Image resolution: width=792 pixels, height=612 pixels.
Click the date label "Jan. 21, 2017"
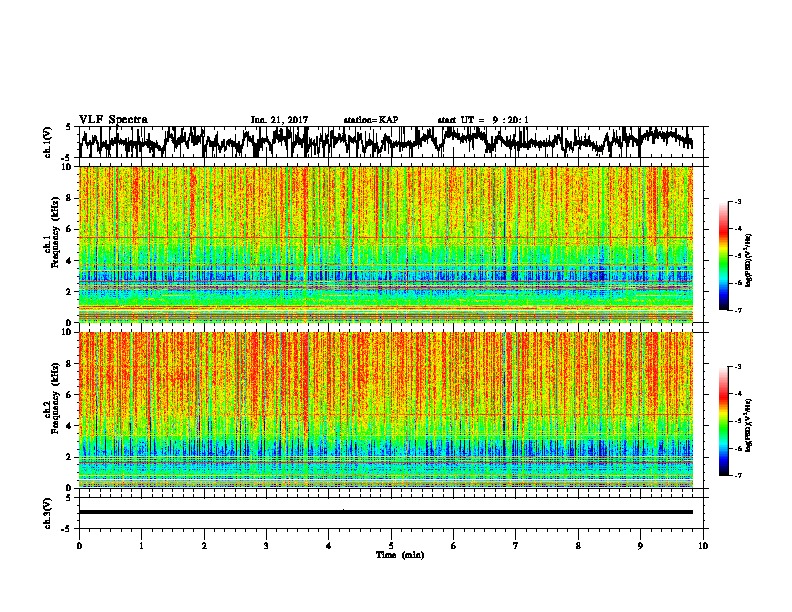279,120
